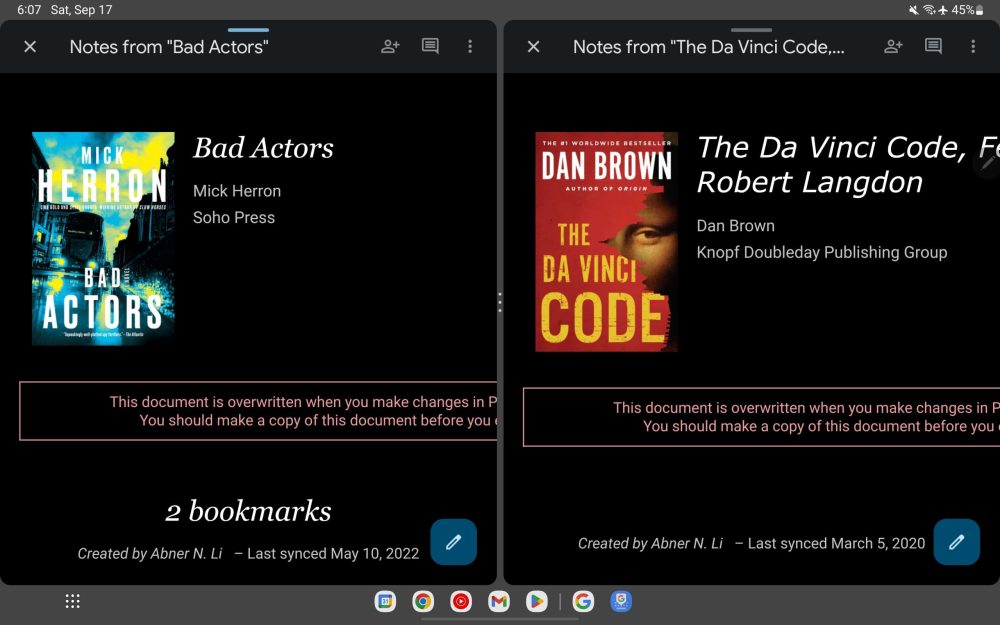1000x625 pixels.
Task: Tap the edit pencil in Da Vinci Code pane
Action: click(956, 542)
